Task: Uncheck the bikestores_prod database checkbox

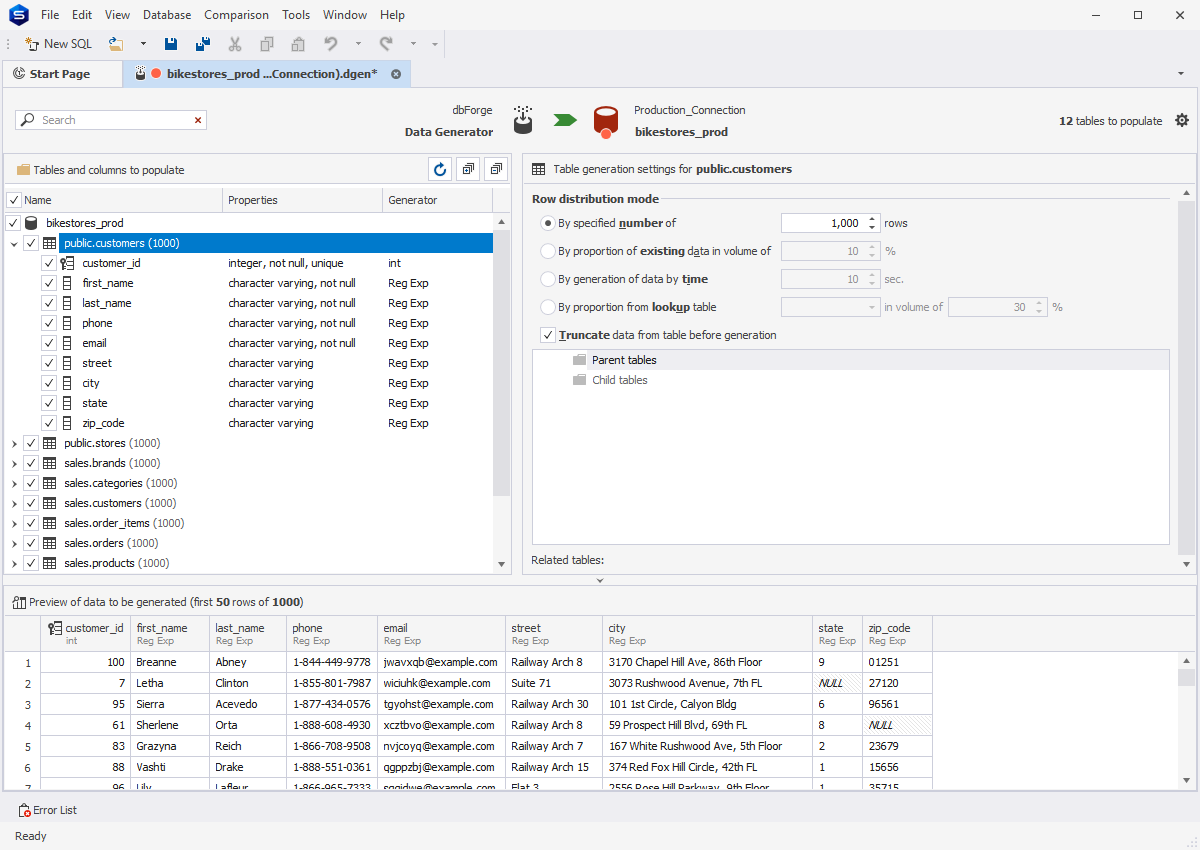Action: pos(13,223)
